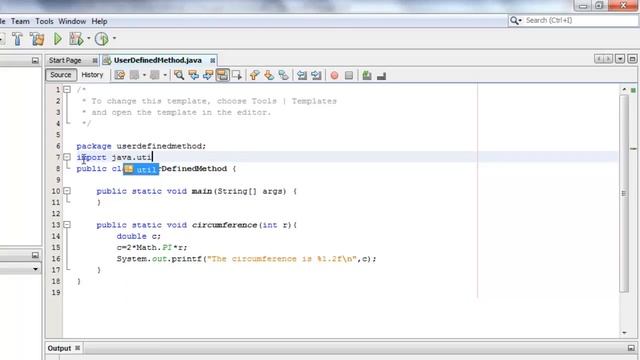Click the Uncomment code icon
This screenshot has height=360, width=640.
[x=381, y=76]
